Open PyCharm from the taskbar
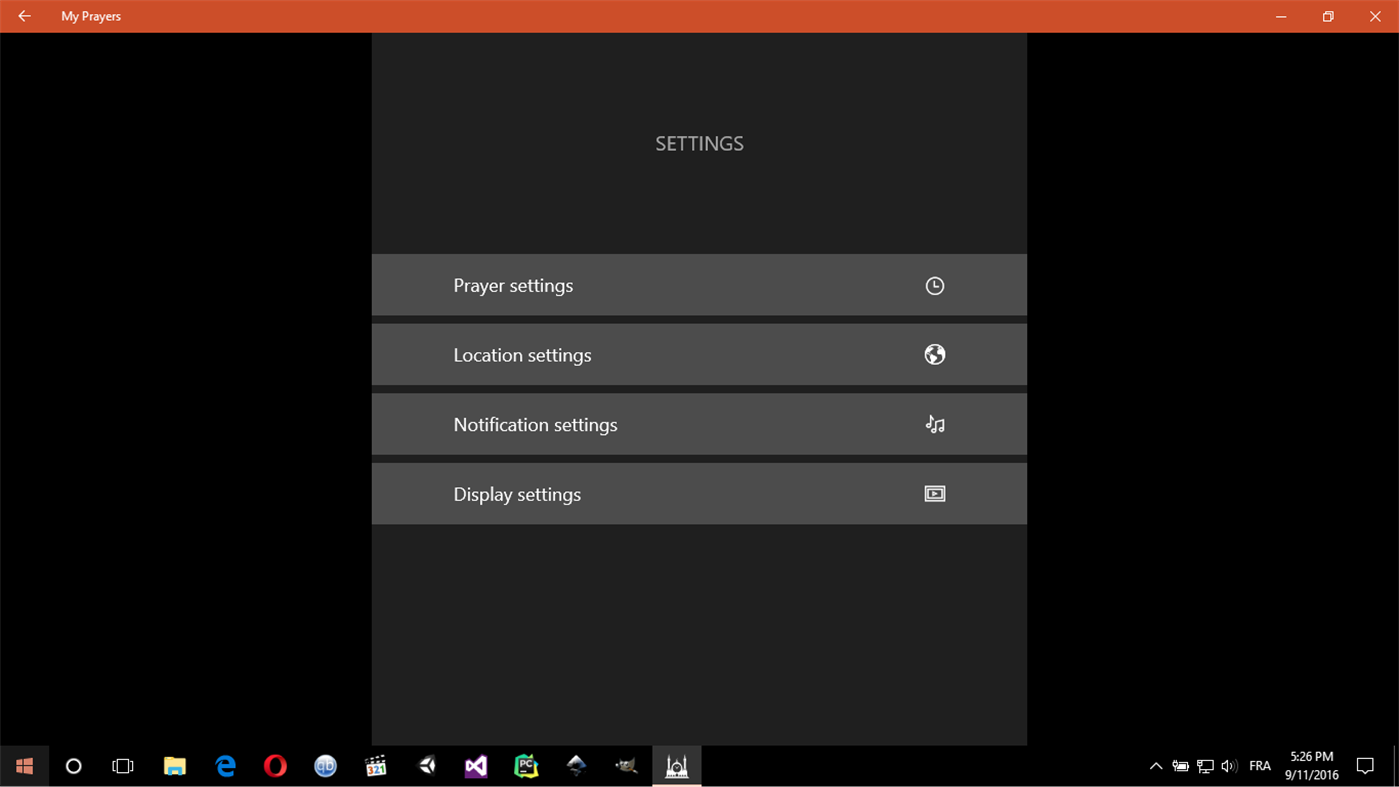This screenshot has height=787, width=1399. (x=527, y=766)
